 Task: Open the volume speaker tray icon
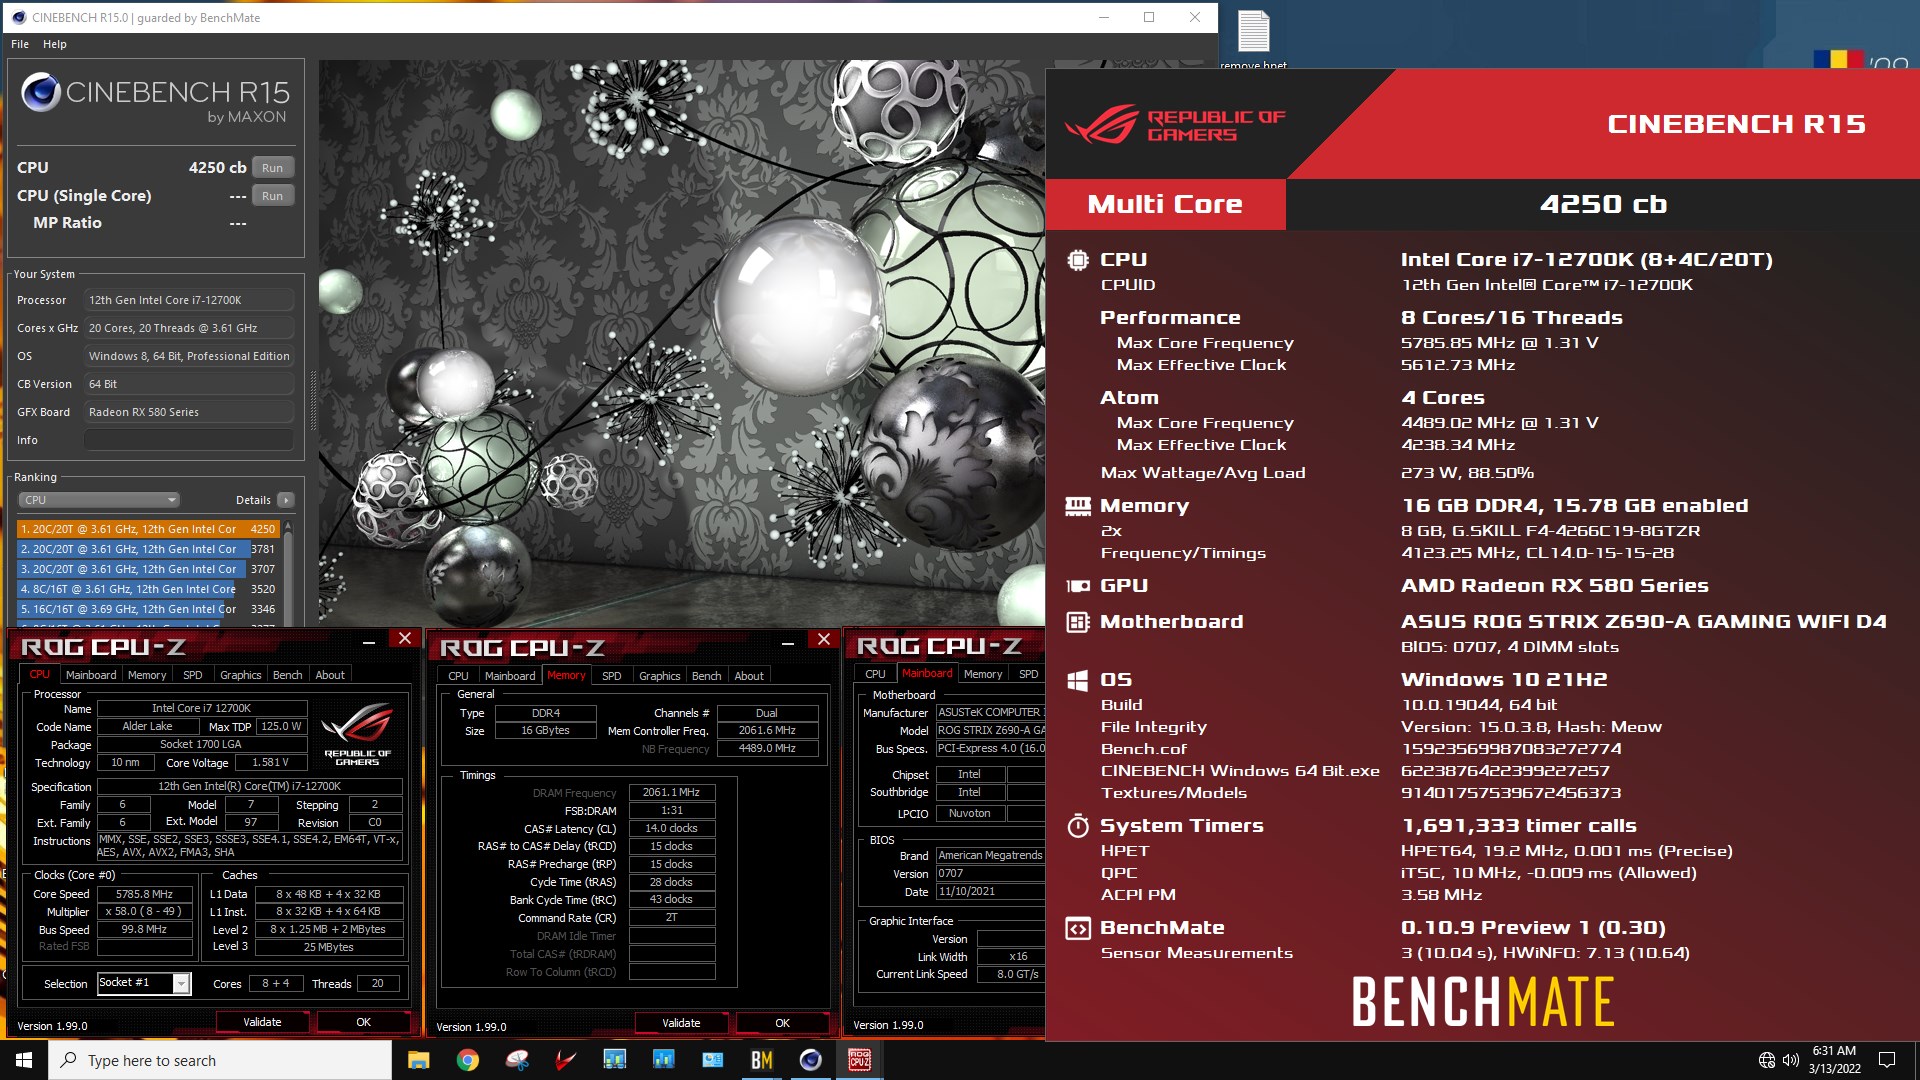(x=1790, y=1060)
